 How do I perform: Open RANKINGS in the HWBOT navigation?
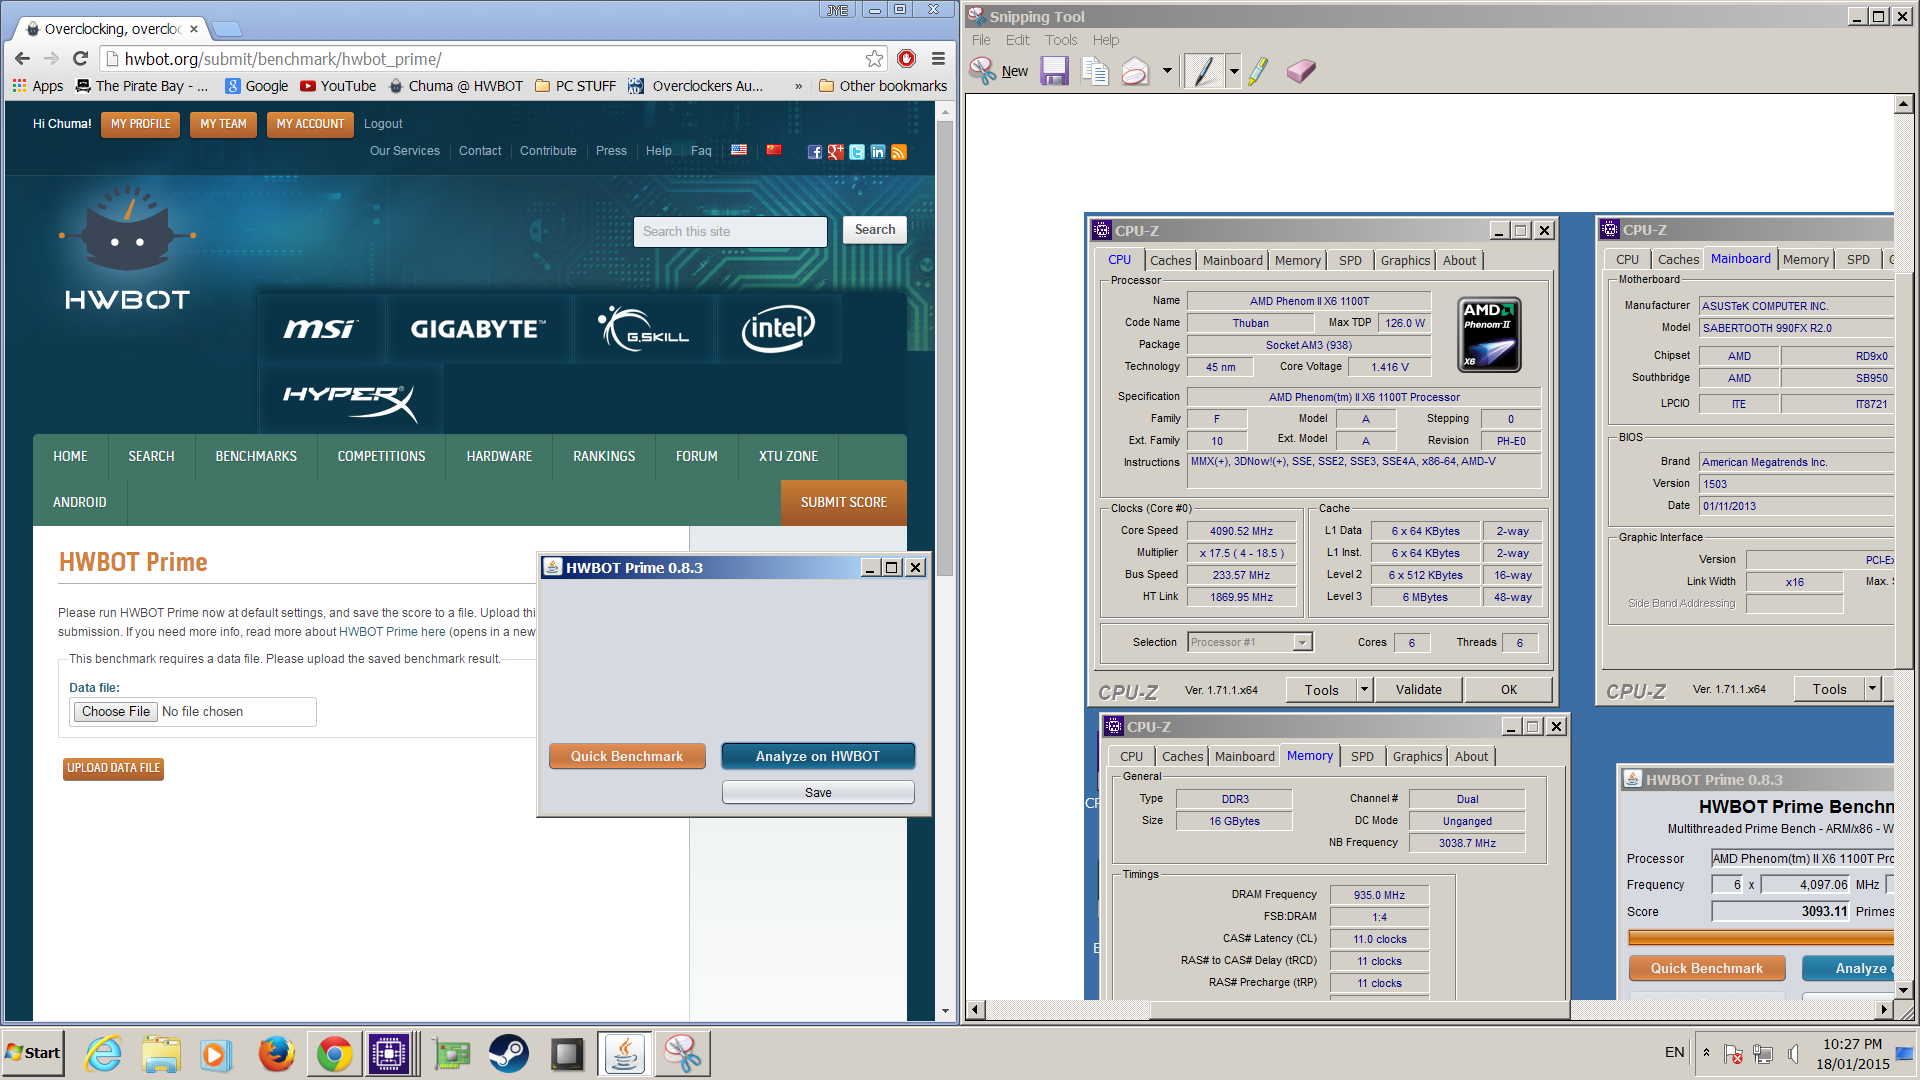point(604,456)
